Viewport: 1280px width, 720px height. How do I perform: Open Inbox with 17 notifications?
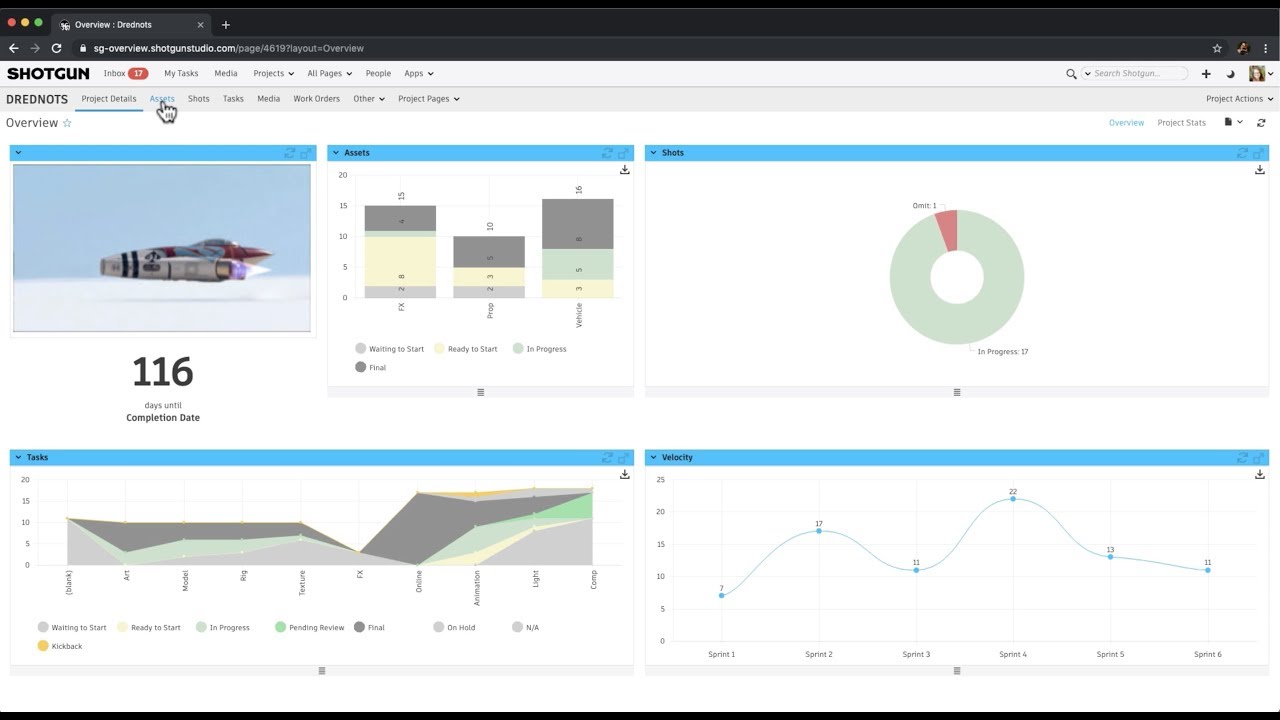pyautogui.click(x=126, y=74)
